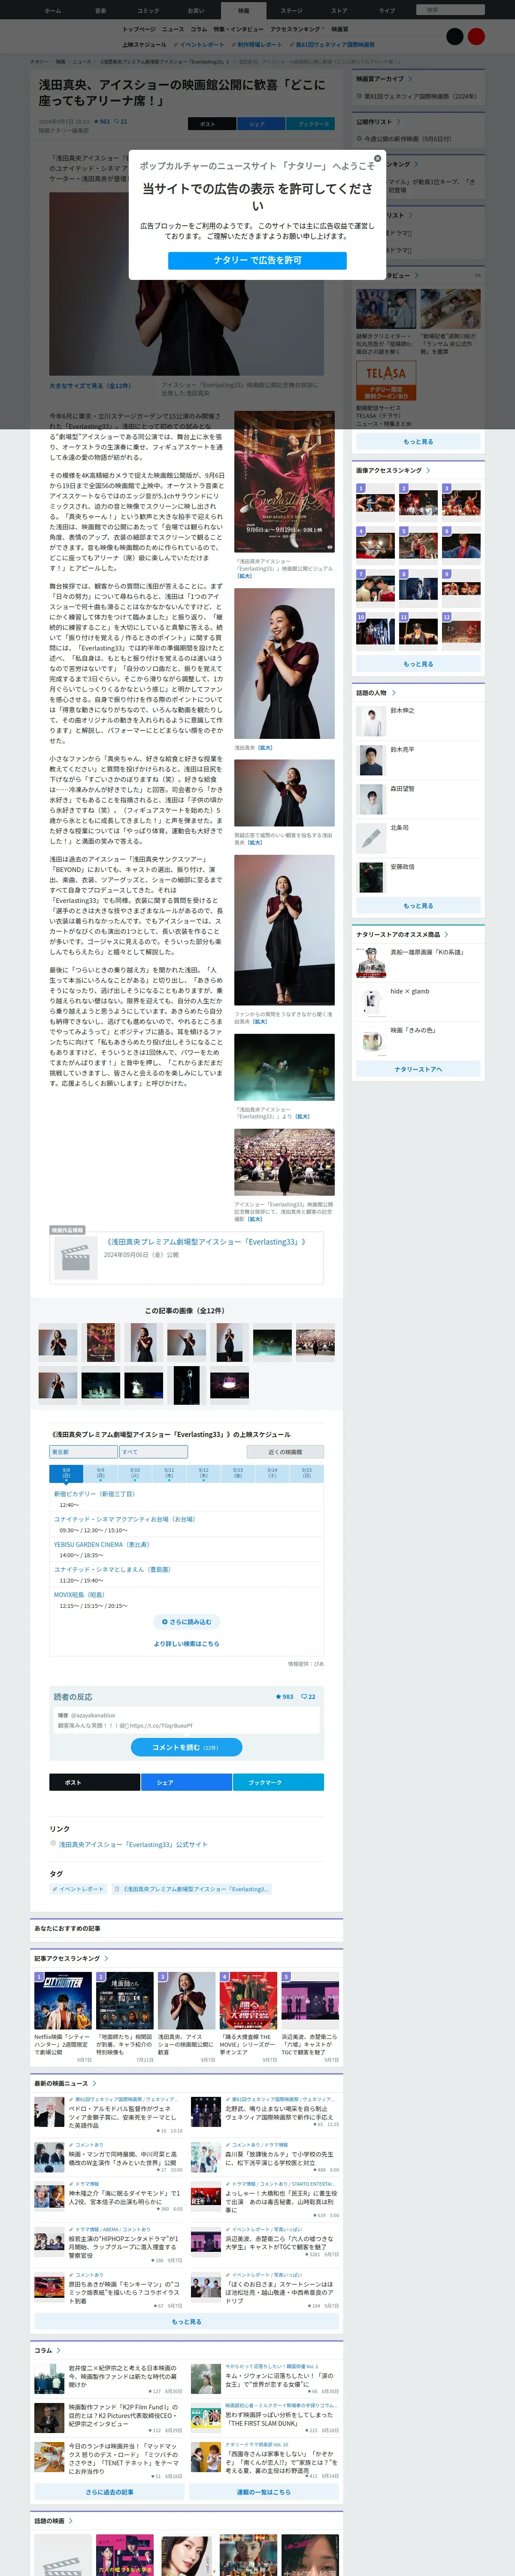
Task: Open chevron beside 話題の映画 heading
Action: [71, 2521]
